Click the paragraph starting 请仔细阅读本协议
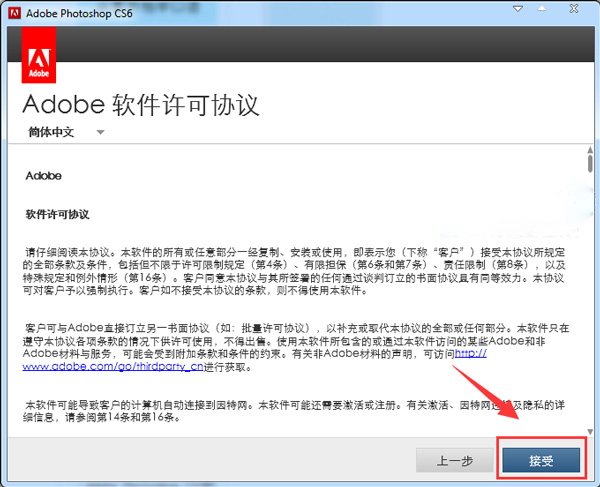This screenshot has width=600, height=487. pyautogui.click(x=294, y=271)
